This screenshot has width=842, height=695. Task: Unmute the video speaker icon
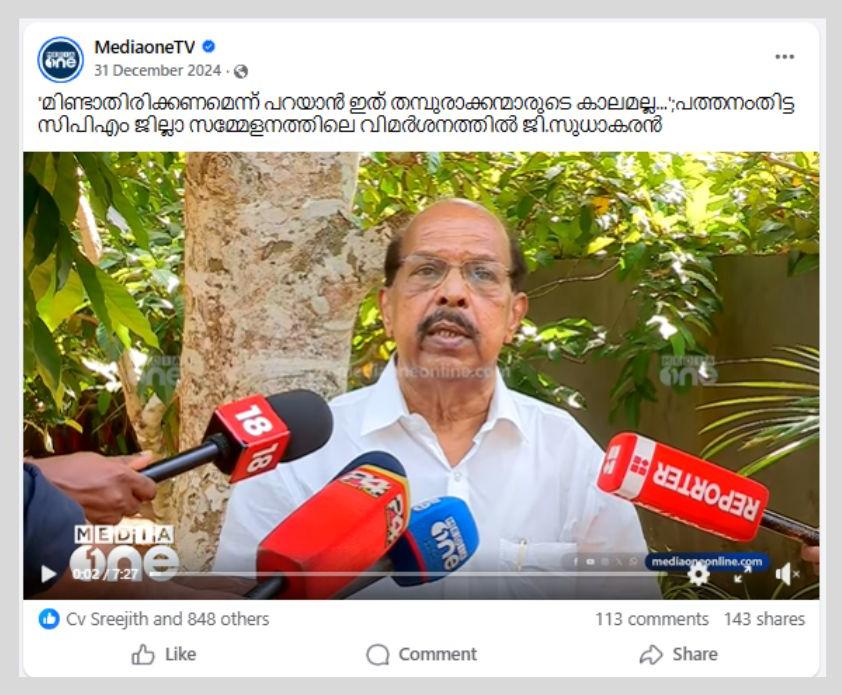[x=787, y=574]
